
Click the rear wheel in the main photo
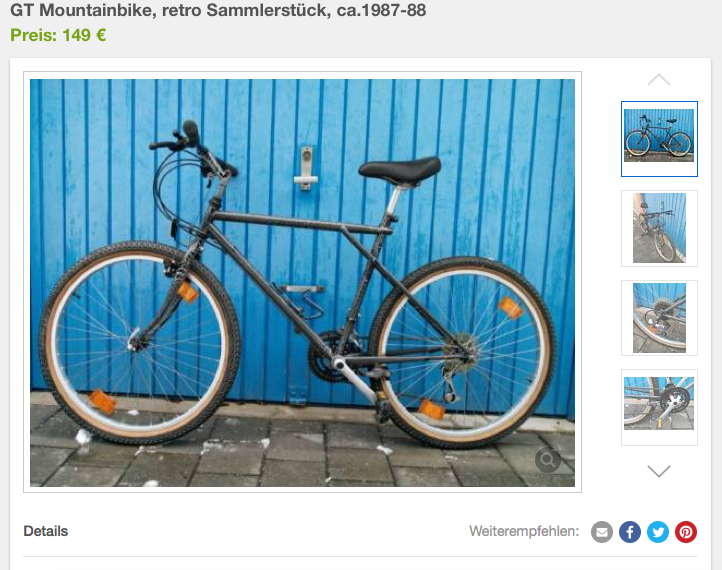coord(462,352)
